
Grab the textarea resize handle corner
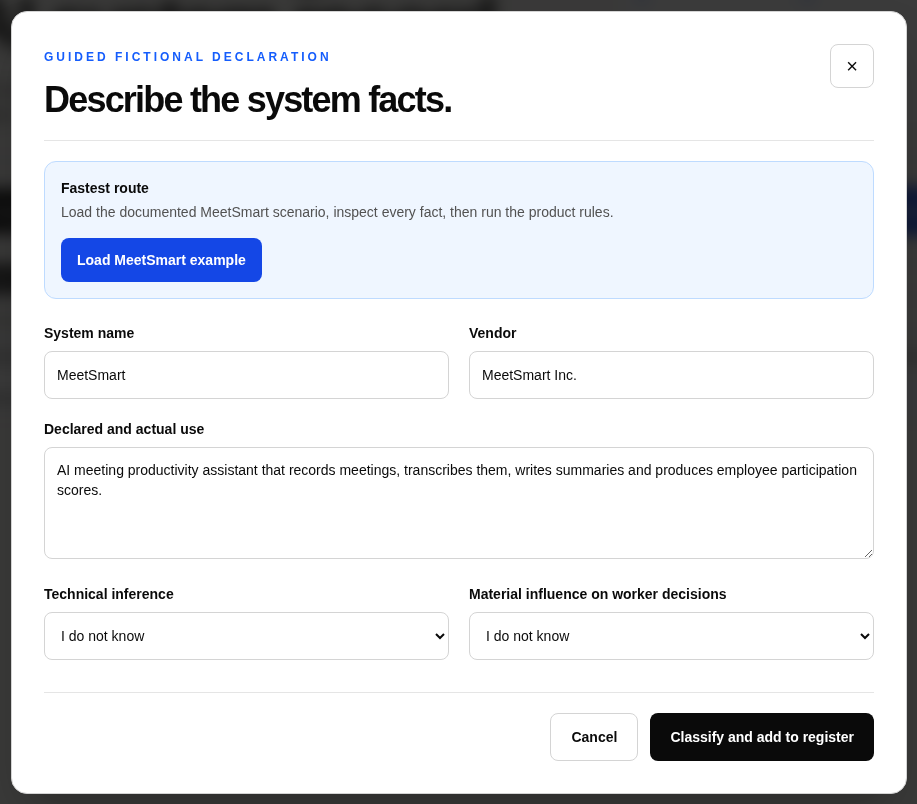(x=868, y=553)
